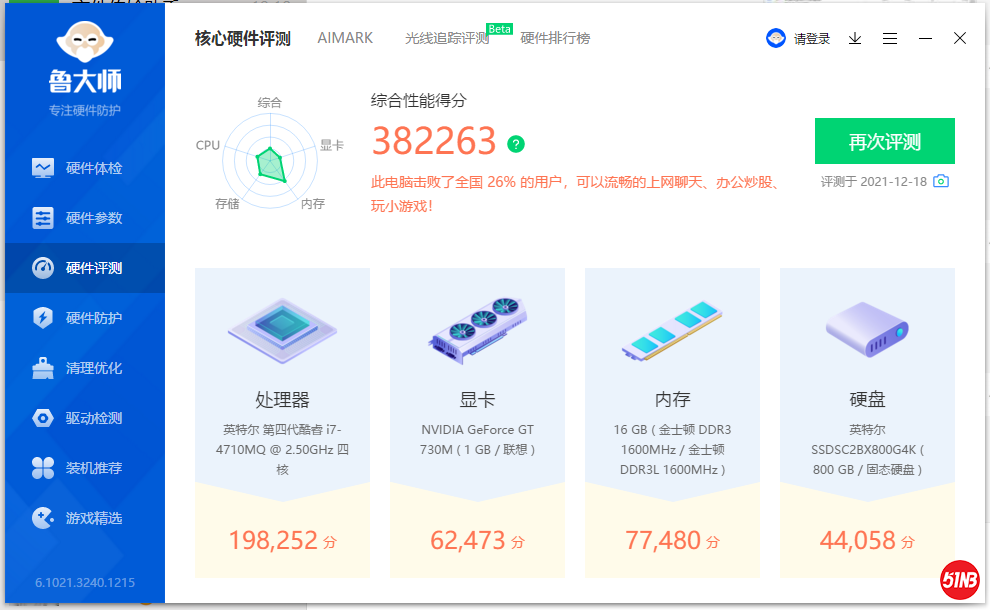This screenshot has height=610, width=990.
Task: Click the graphics card illustration
Action: pos(477,330)
